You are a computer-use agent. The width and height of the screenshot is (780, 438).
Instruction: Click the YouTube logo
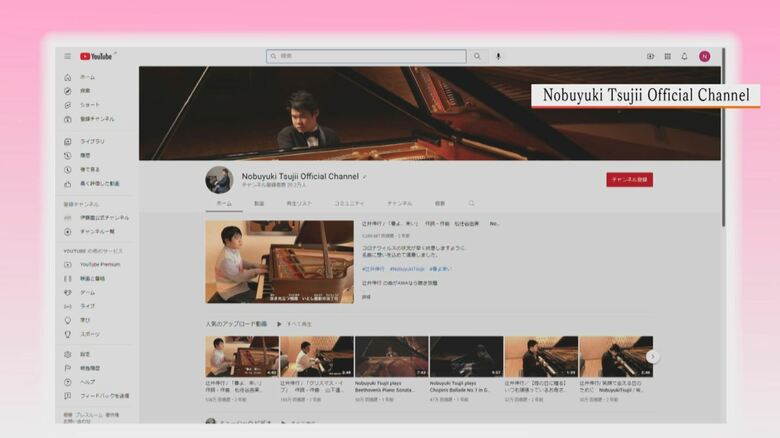point(97,57)
